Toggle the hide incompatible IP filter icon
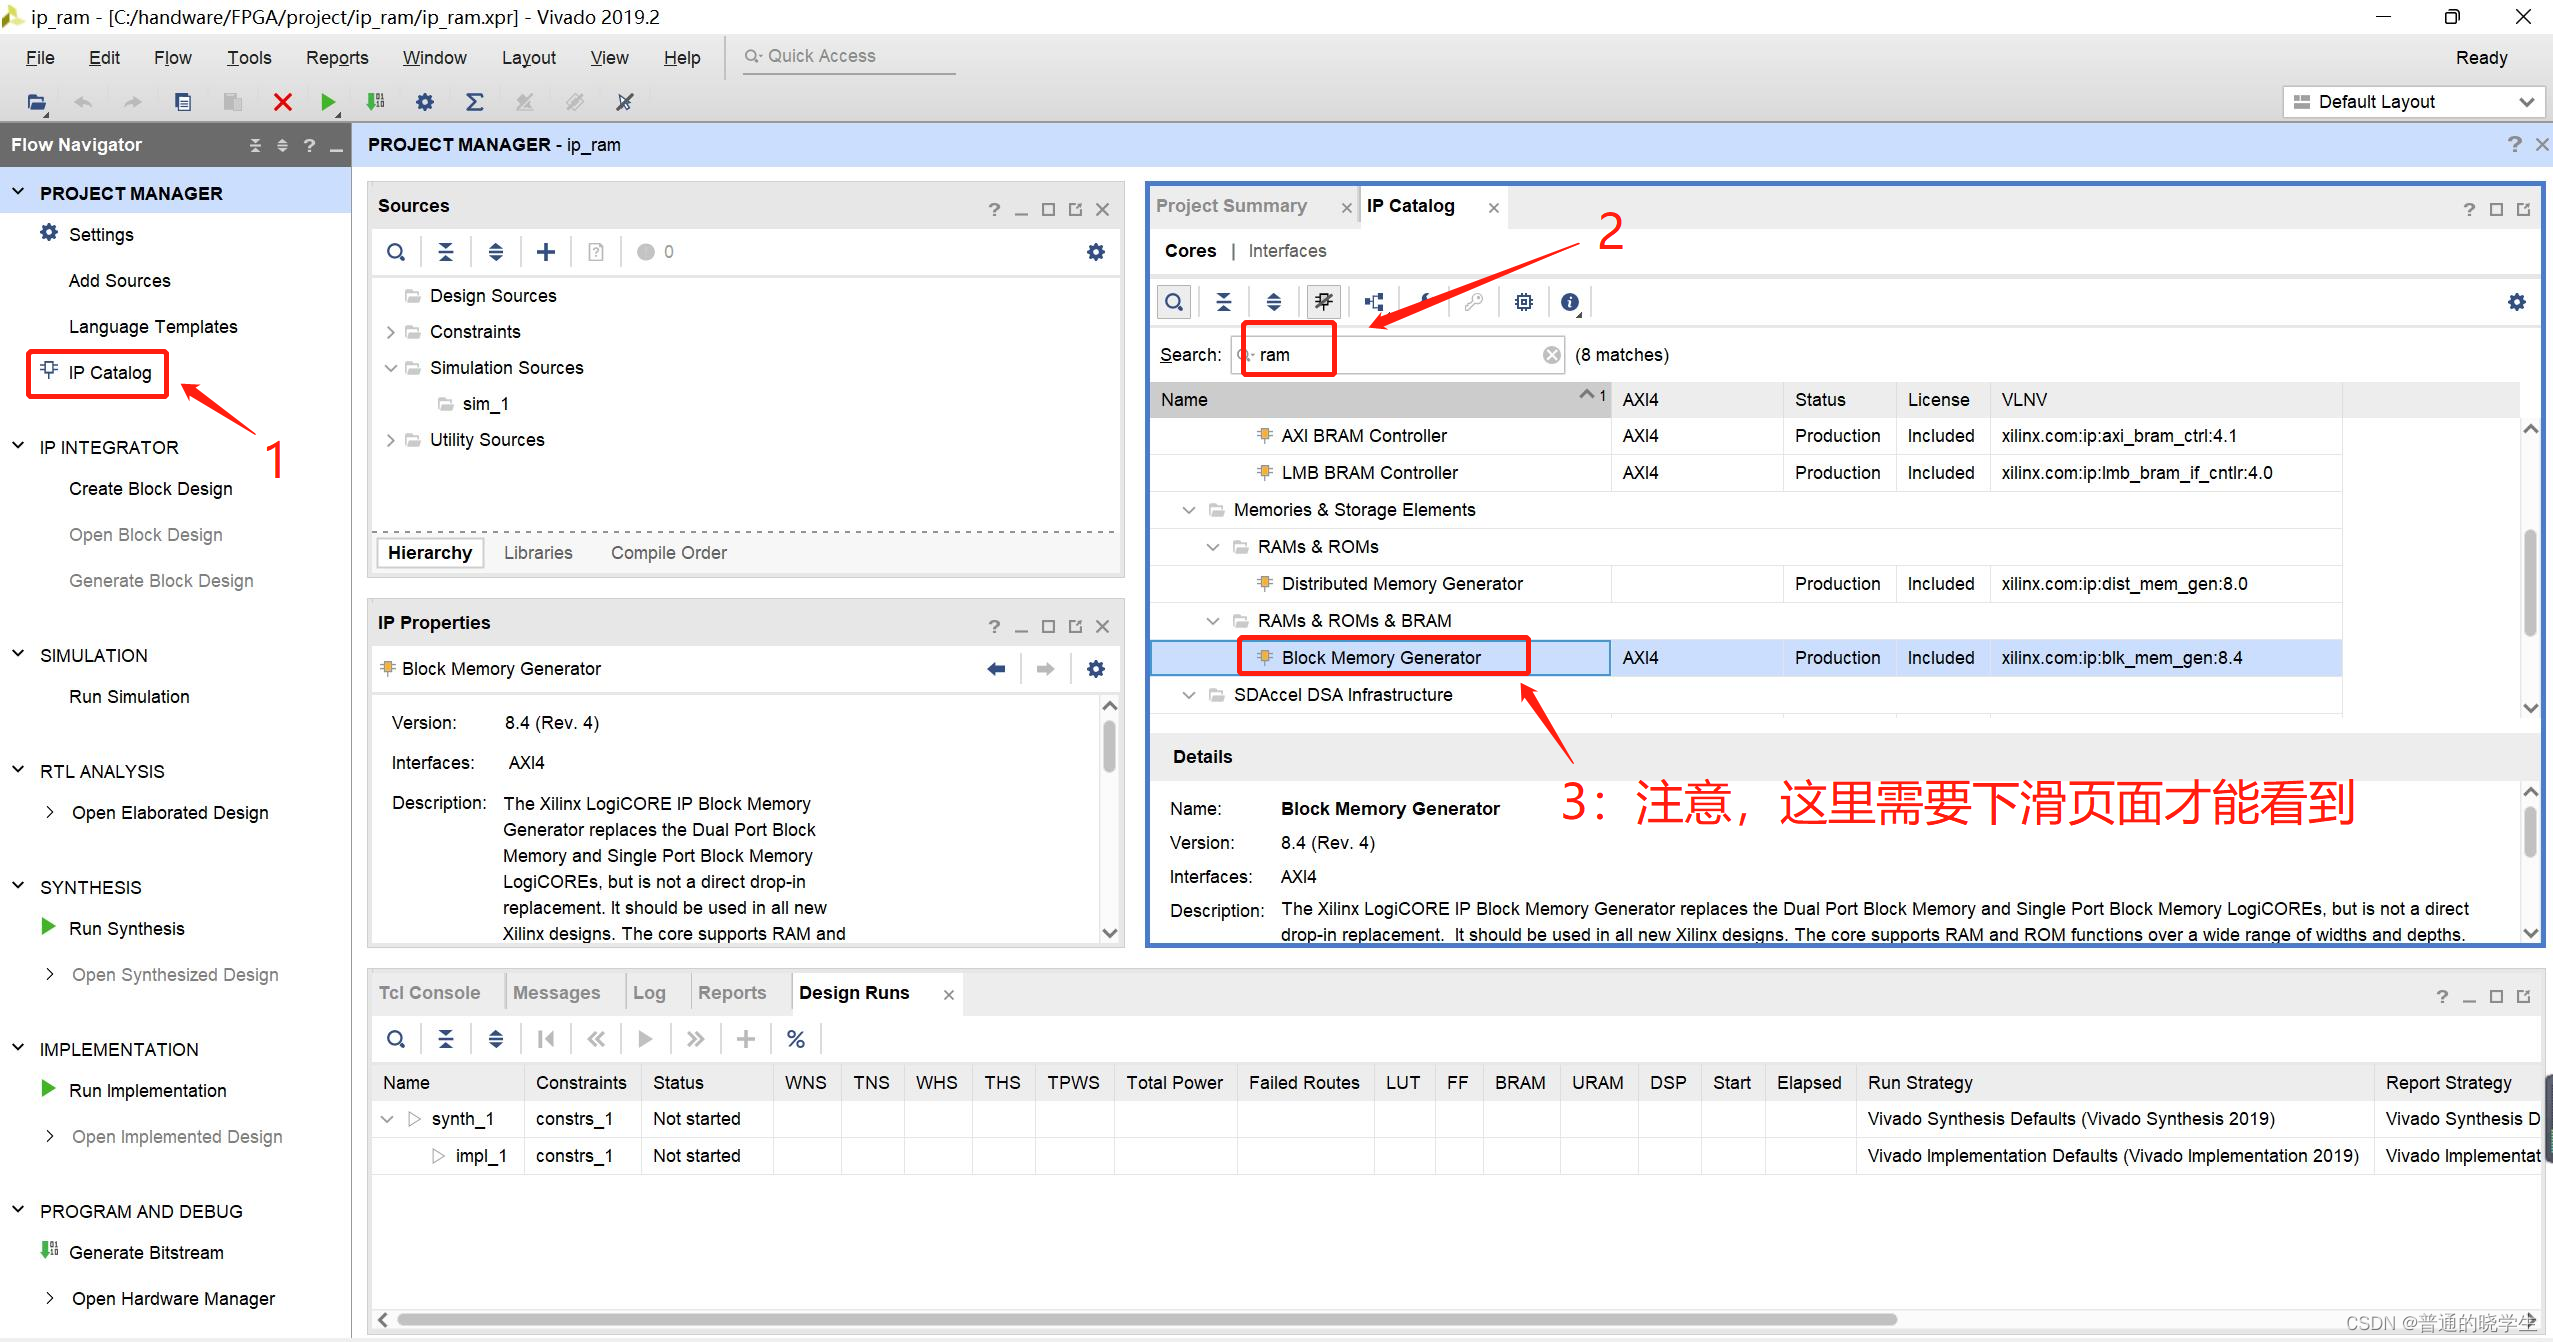This screenshot has width=2553, height=1342. point(1323,302)
